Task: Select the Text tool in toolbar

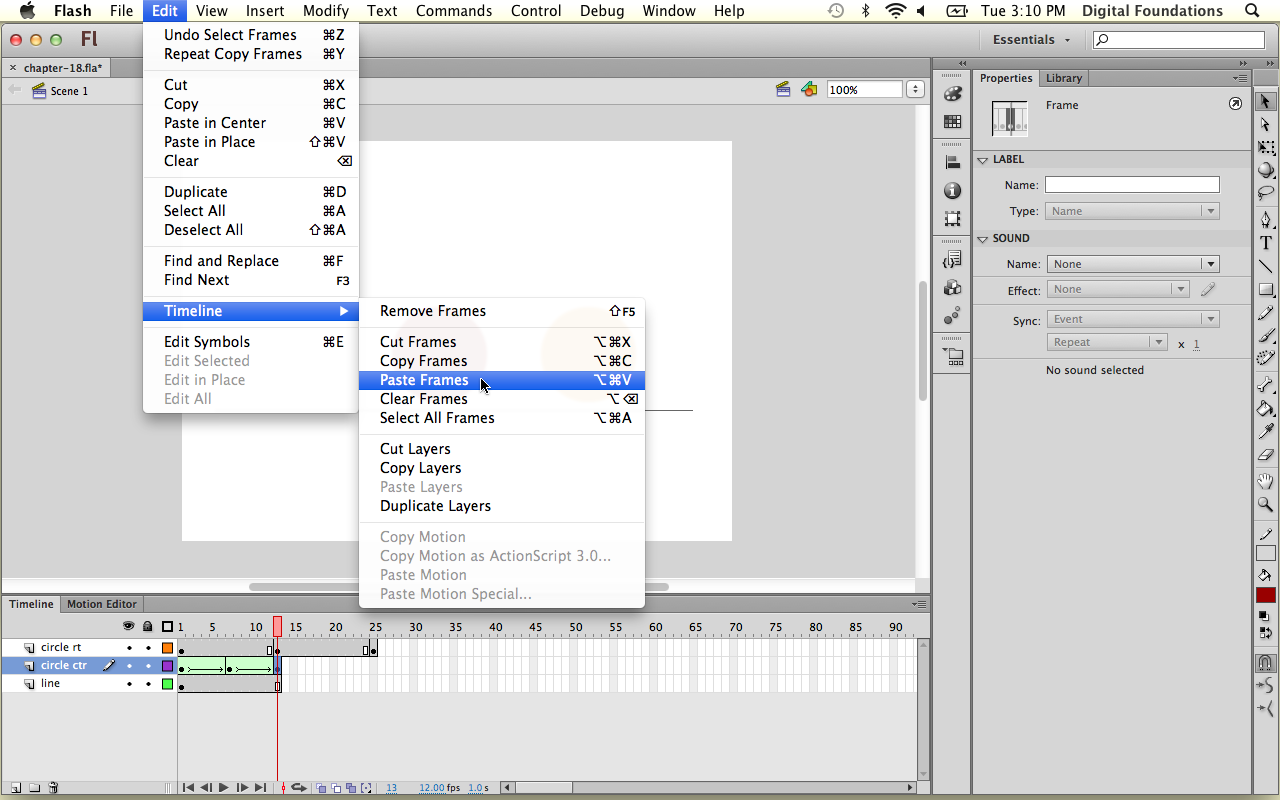Action: point(1266,243)
